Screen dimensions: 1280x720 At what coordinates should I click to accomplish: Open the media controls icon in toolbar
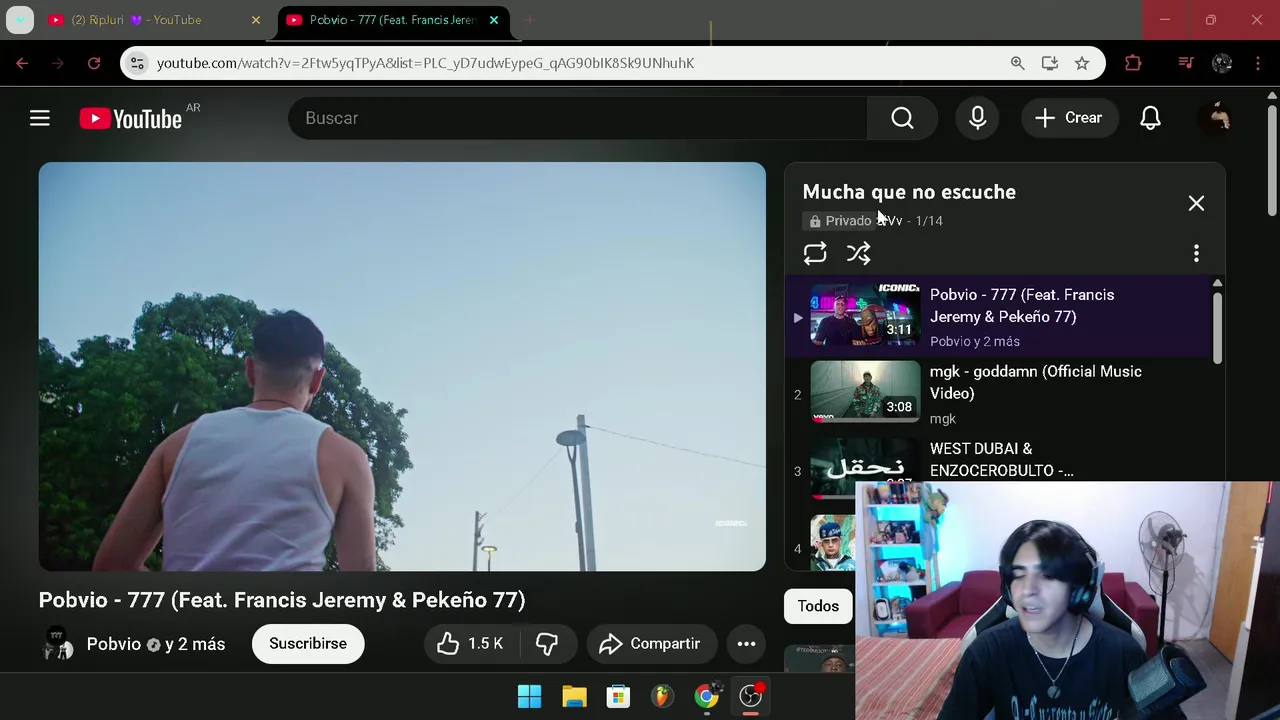[x=1186, y=63]
